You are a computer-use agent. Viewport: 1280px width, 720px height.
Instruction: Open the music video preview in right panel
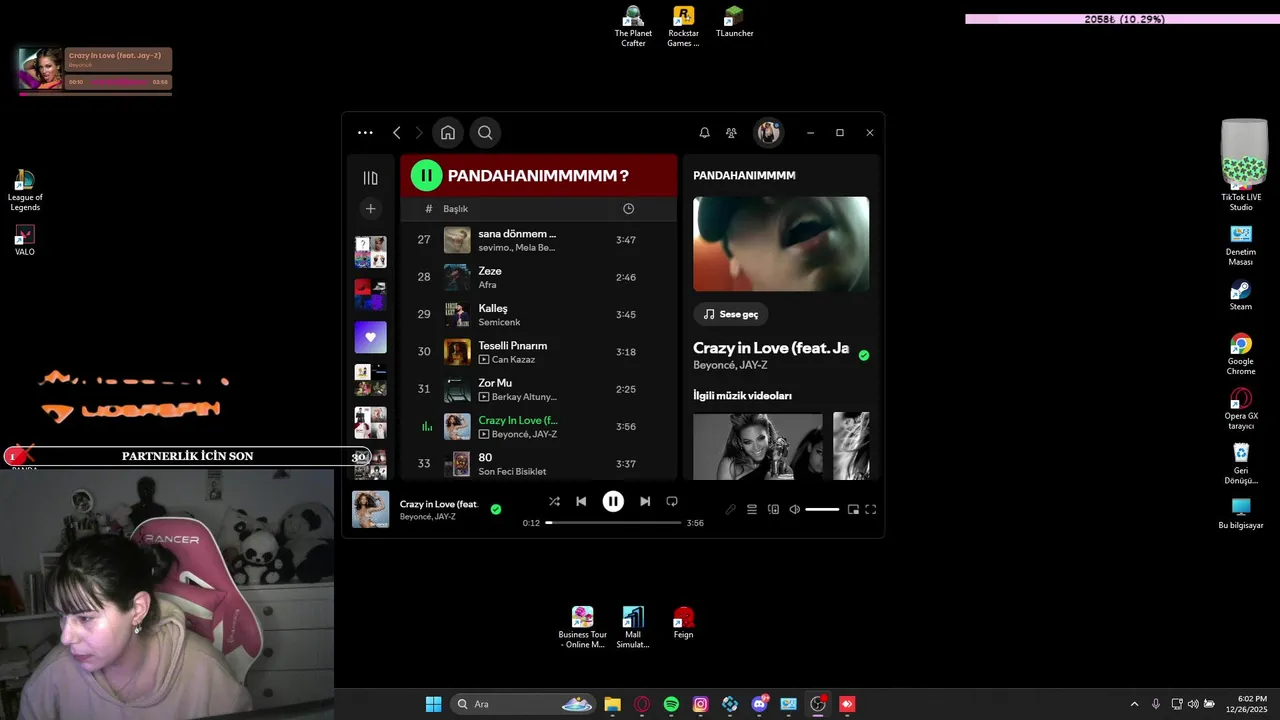click(x=781, y=244)
